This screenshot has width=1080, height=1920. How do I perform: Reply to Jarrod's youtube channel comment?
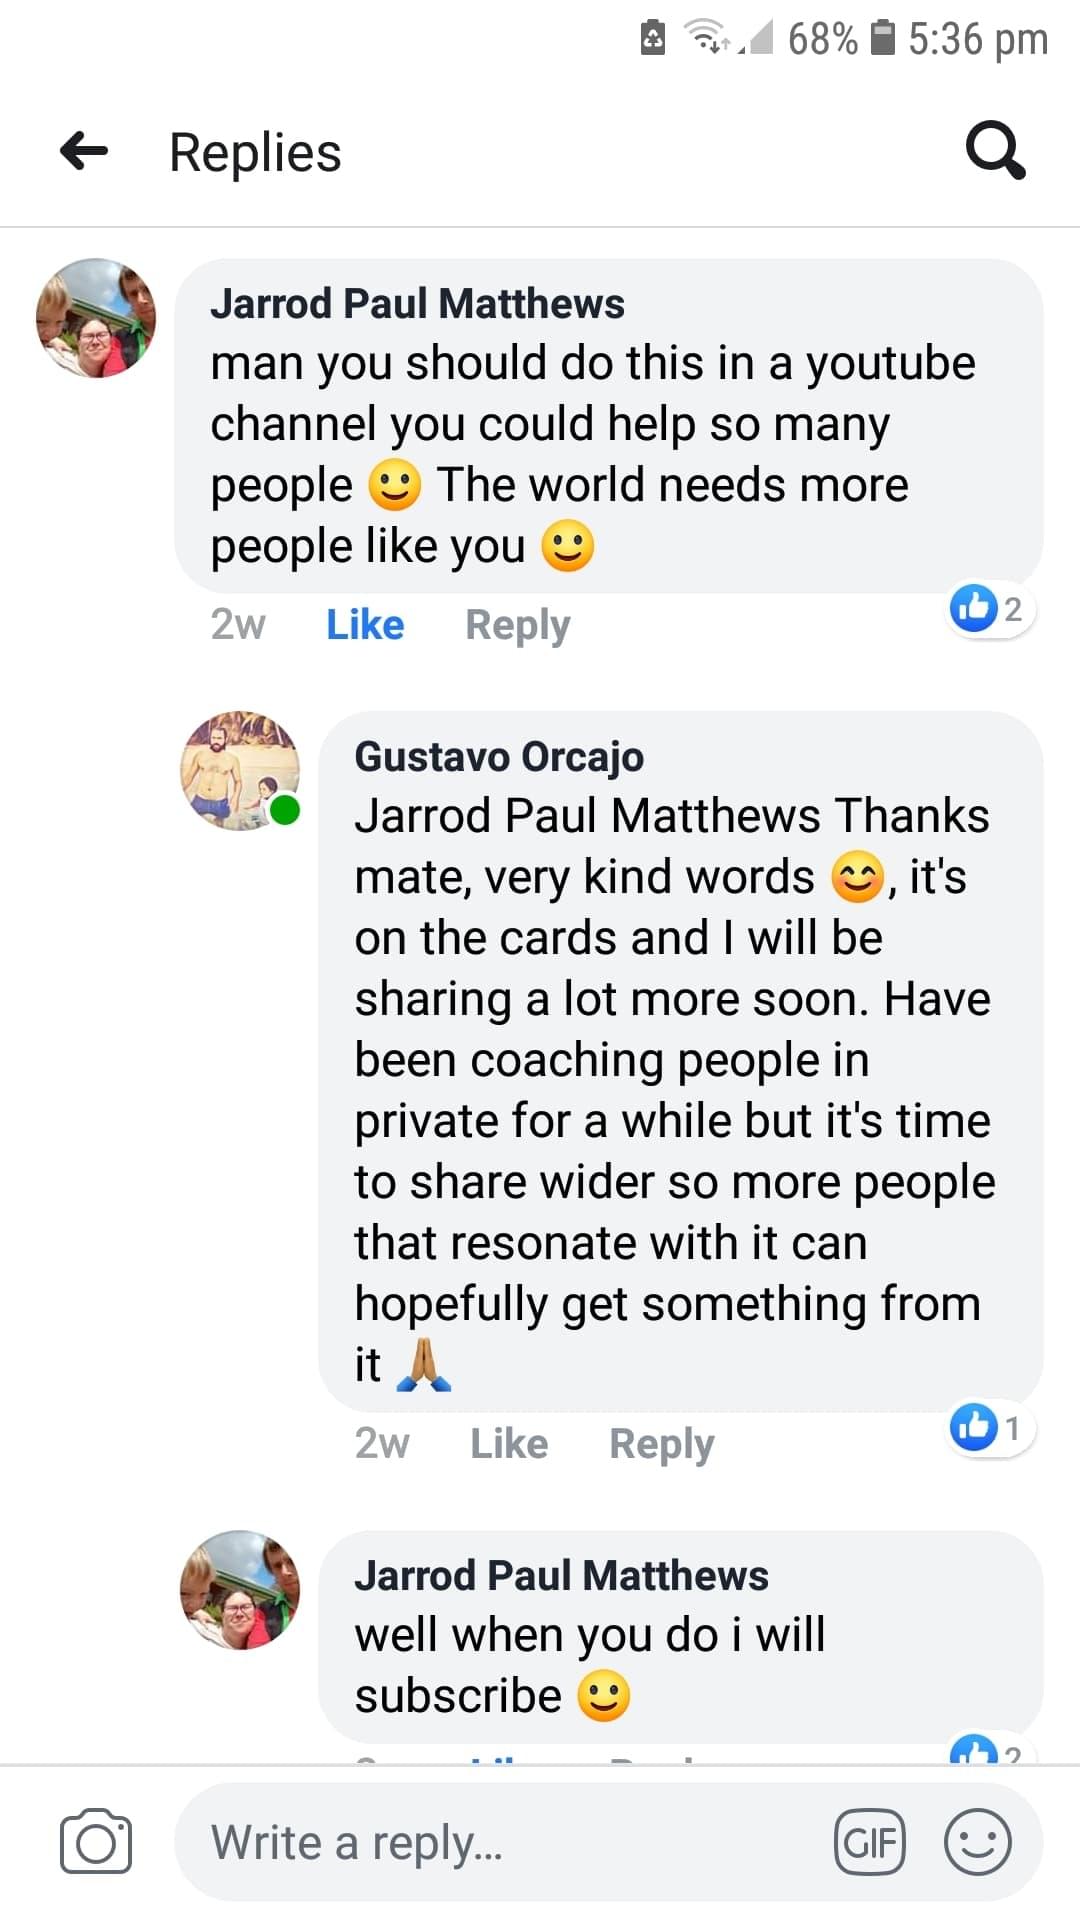(517, 626)
